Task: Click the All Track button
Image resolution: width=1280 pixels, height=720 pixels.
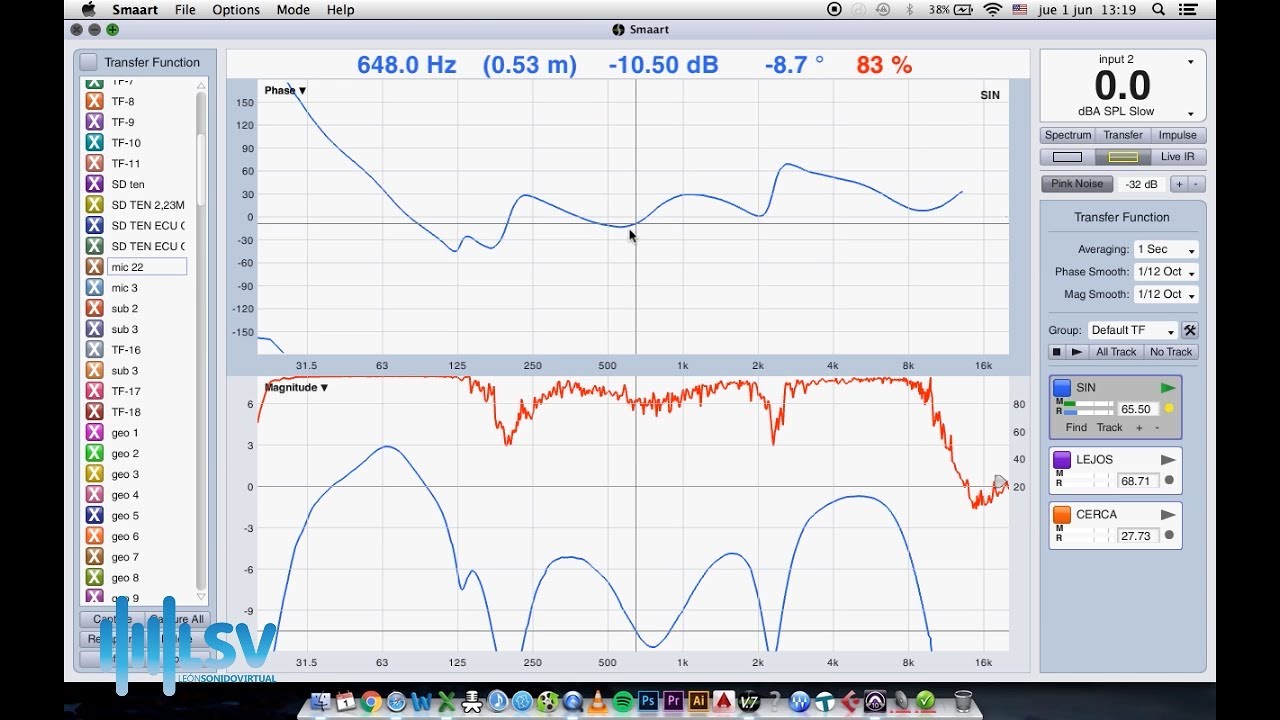Action: pyautogui.click(x=1116, y=352)
